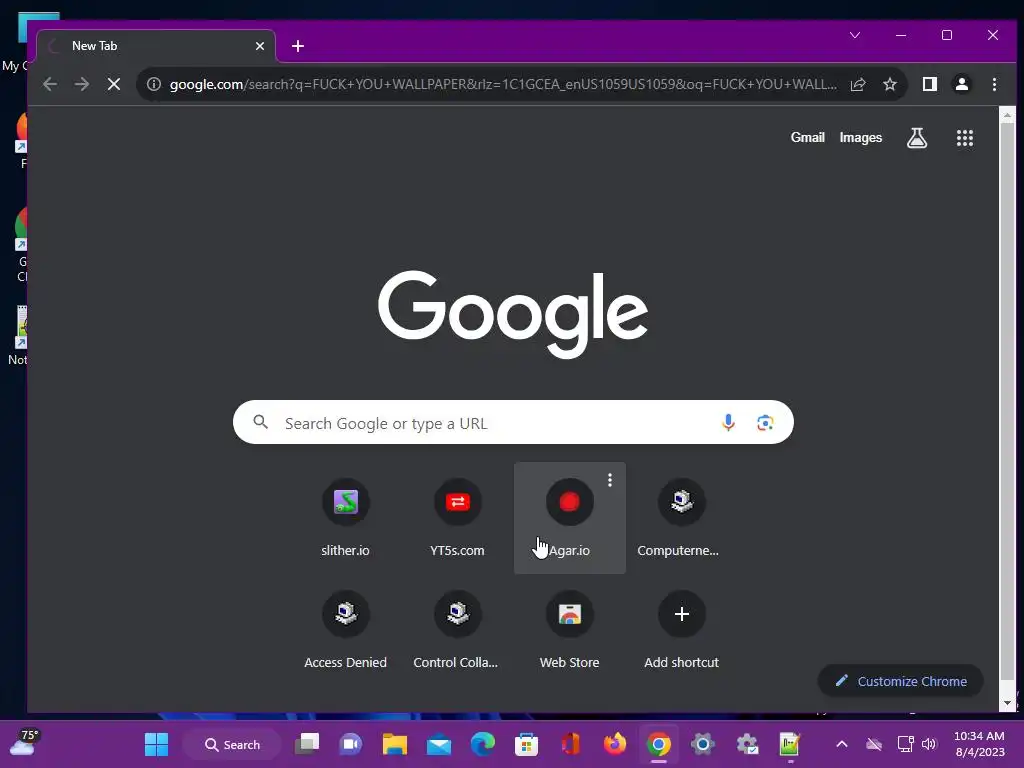Open File Explorer from taskbar
This screenshot has height=768, width=1024.
pyautogui.click(x=394, y=744)
